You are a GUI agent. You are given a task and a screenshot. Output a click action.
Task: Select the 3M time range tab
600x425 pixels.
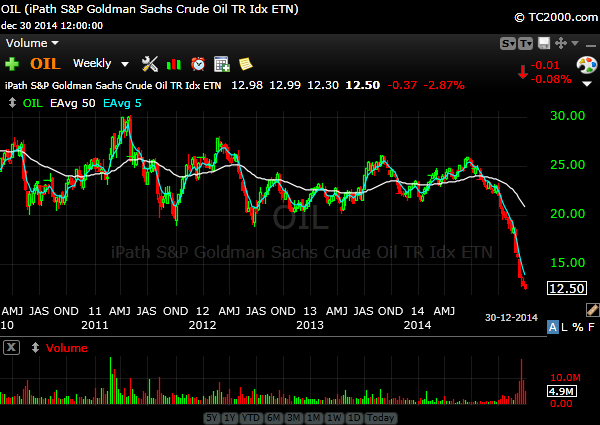point(293,418)
